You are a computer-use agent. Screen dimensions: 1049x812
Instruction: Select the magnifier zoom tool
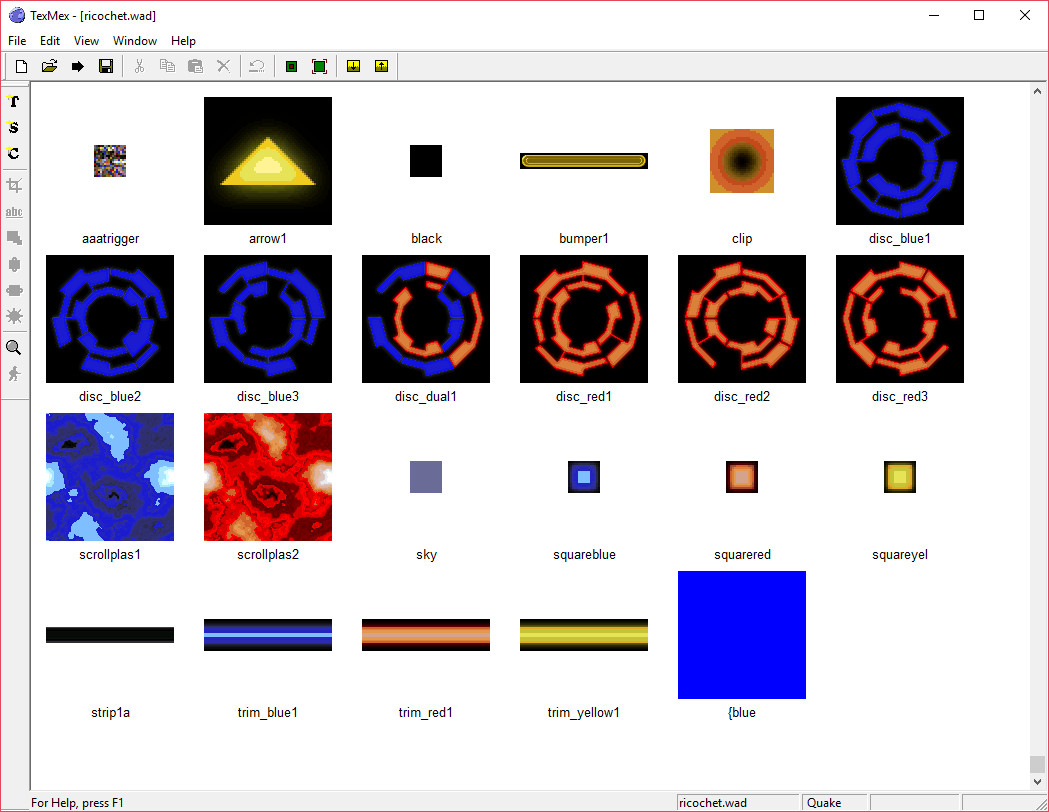(x=14, y=347)
